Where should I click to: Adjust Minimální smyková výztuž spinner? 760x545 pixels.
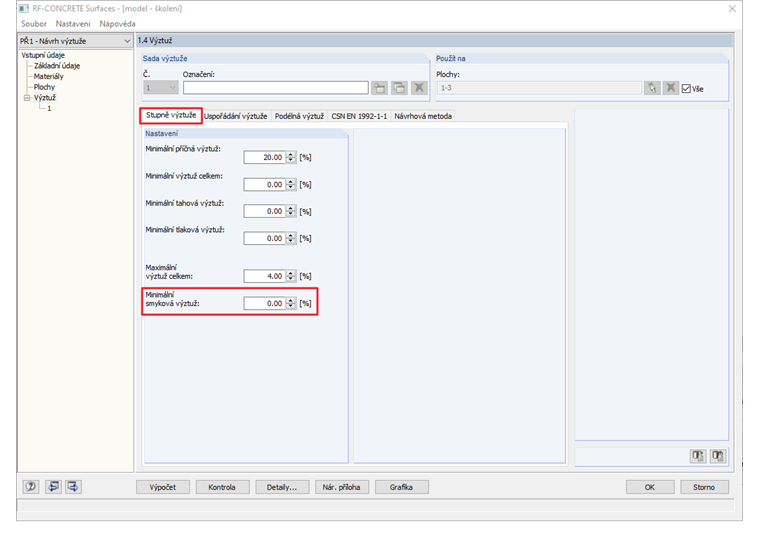point(290,303)
